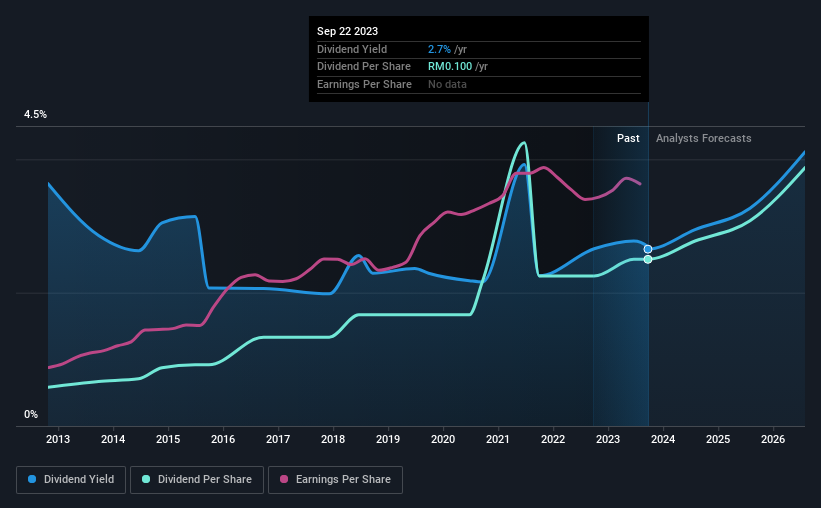Click the 2026 x-axis year label
This screenshot has width=821, height=508.
point(773,439)
